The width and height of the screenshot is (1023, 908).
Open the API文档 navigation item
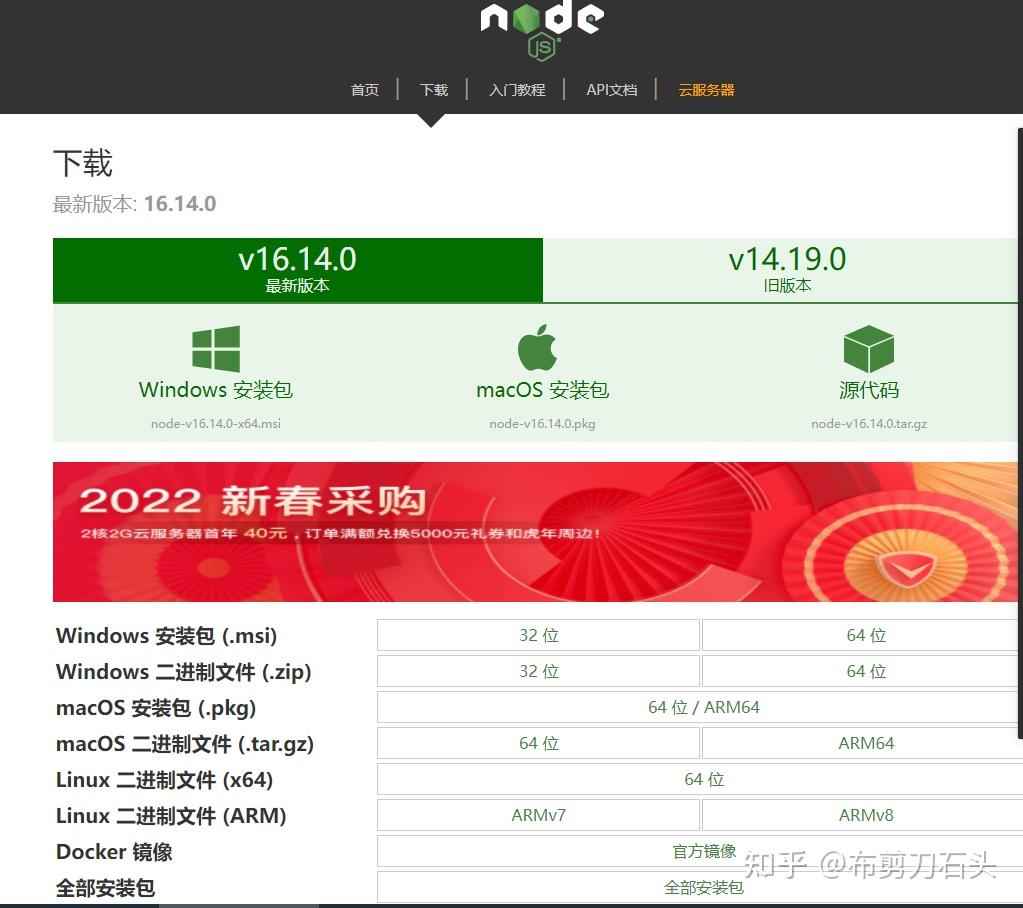tap(611, 89)
